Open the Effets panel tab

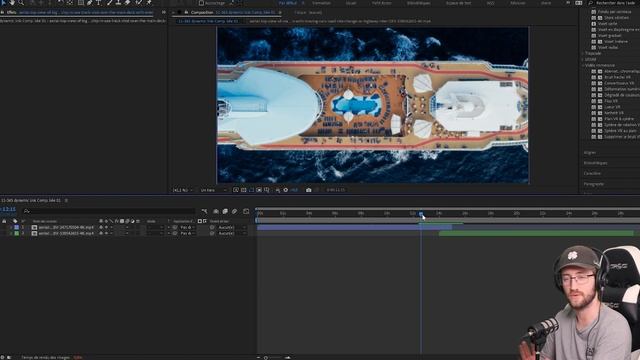click(11, 12)
